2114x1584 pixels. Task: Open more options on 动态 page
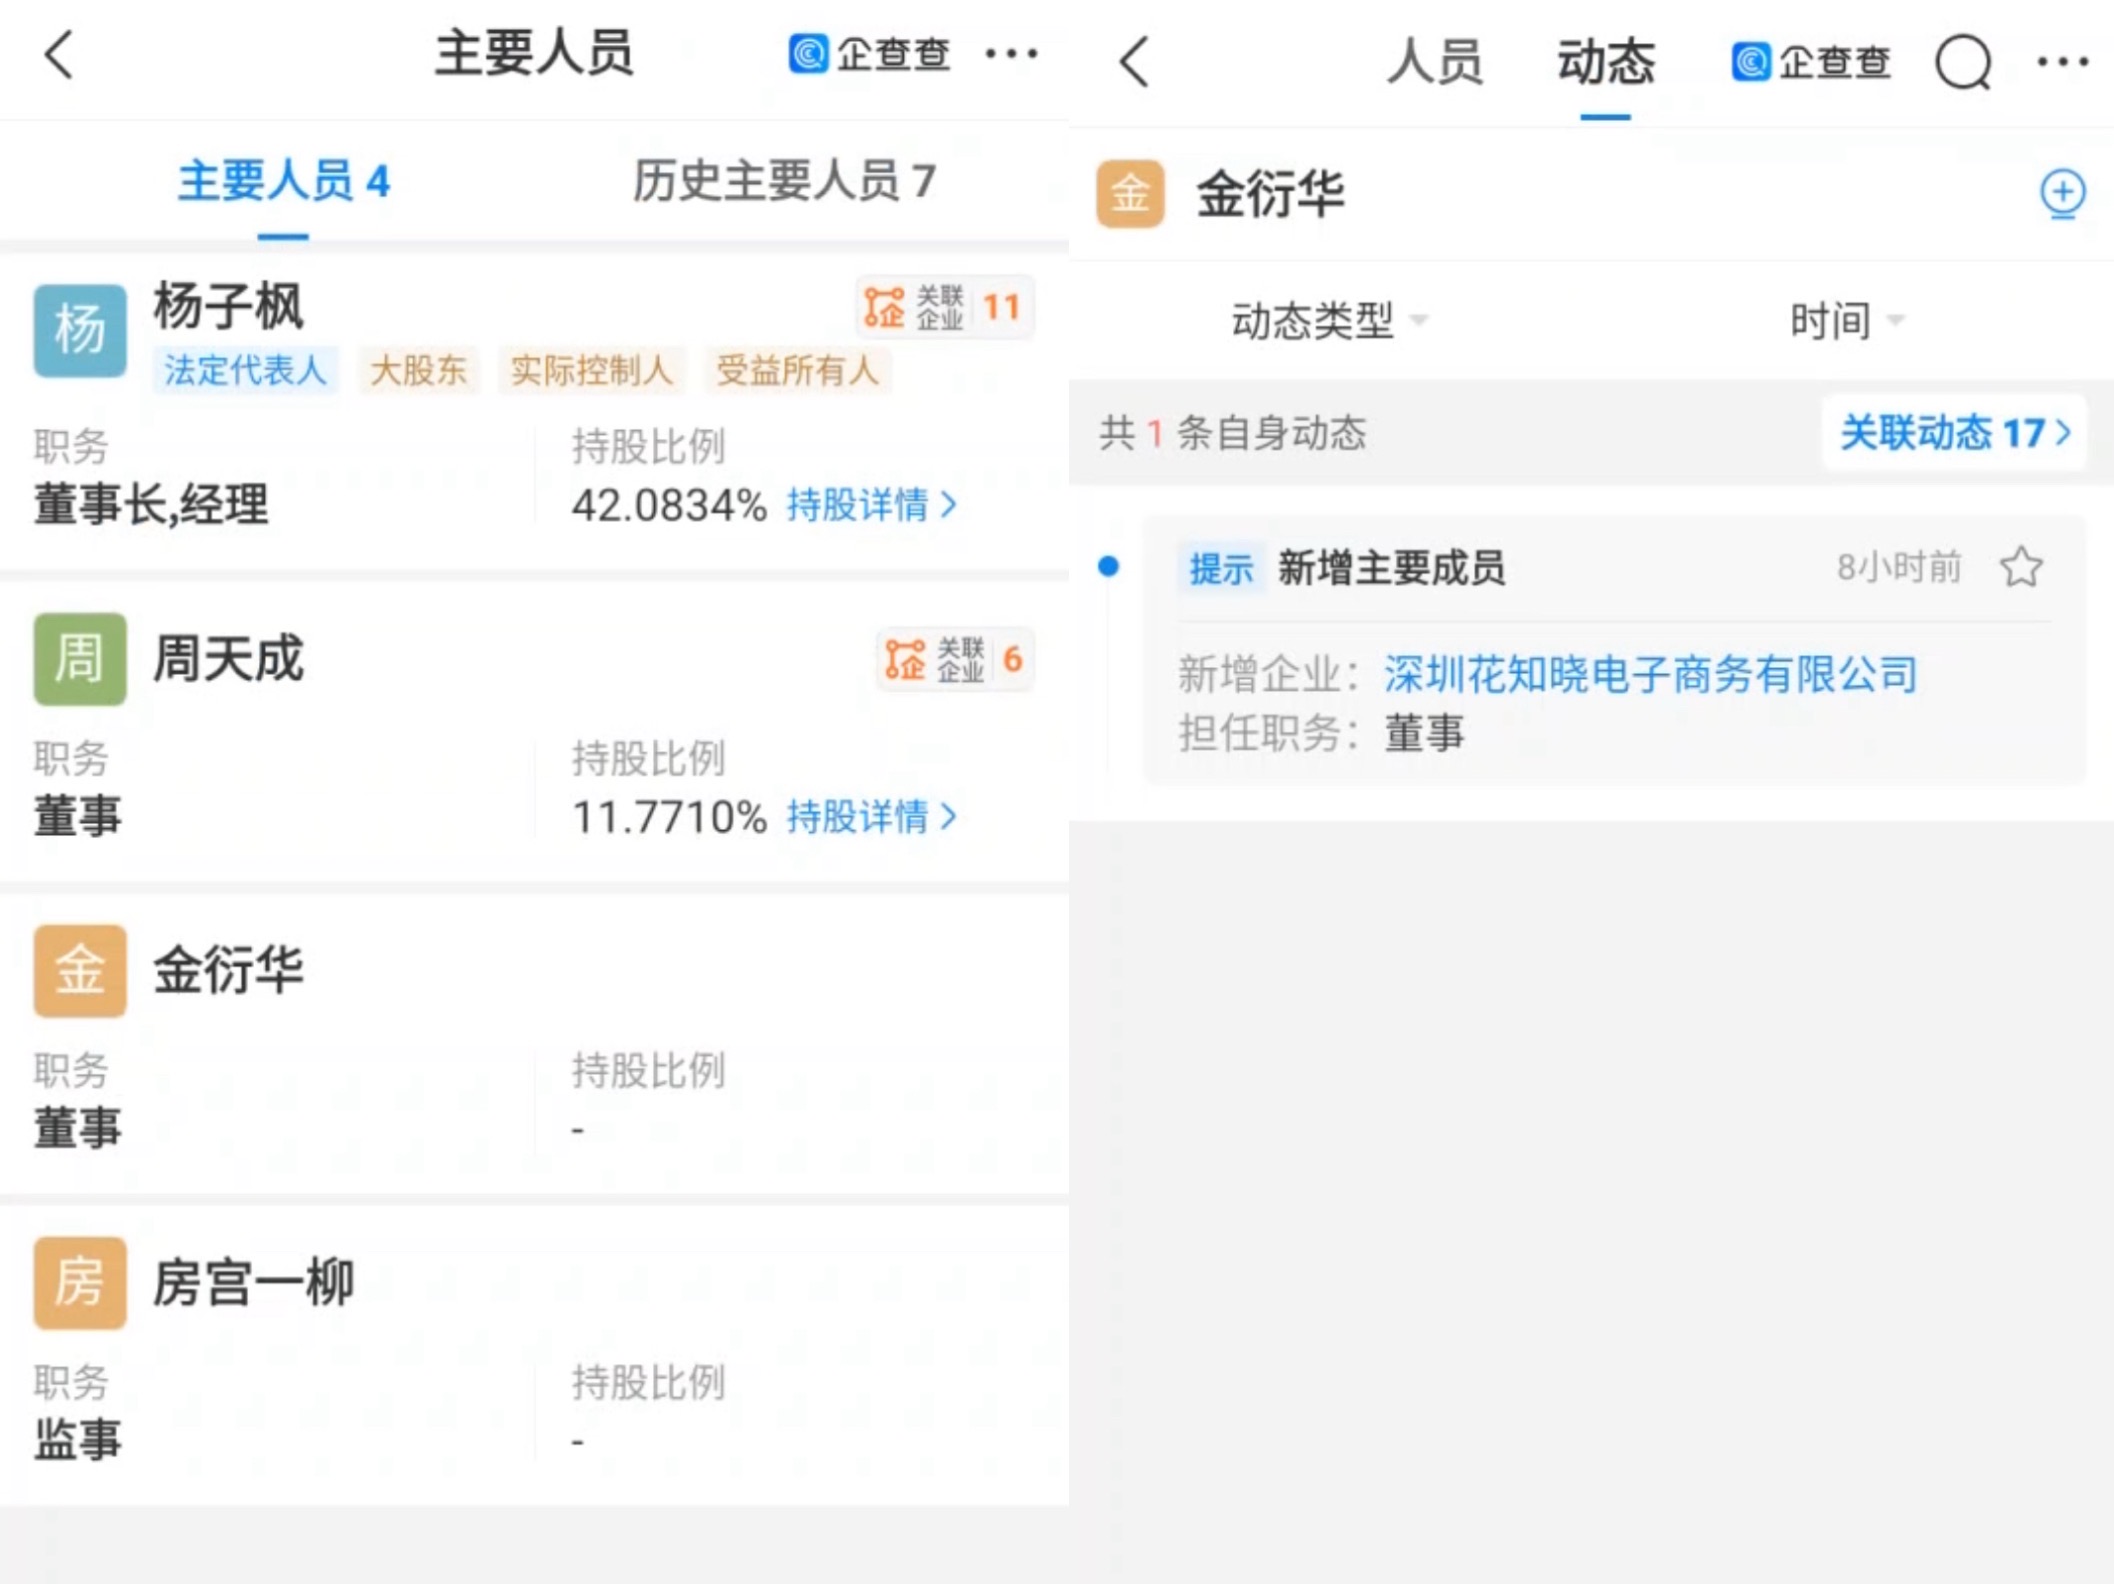pyautogui.click(x=2062, y=63)
